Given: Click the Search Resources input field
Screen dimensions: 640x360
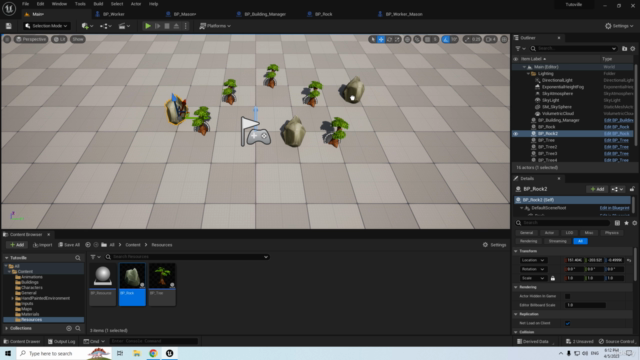Looking at the screenshot, I should [187, 257].
